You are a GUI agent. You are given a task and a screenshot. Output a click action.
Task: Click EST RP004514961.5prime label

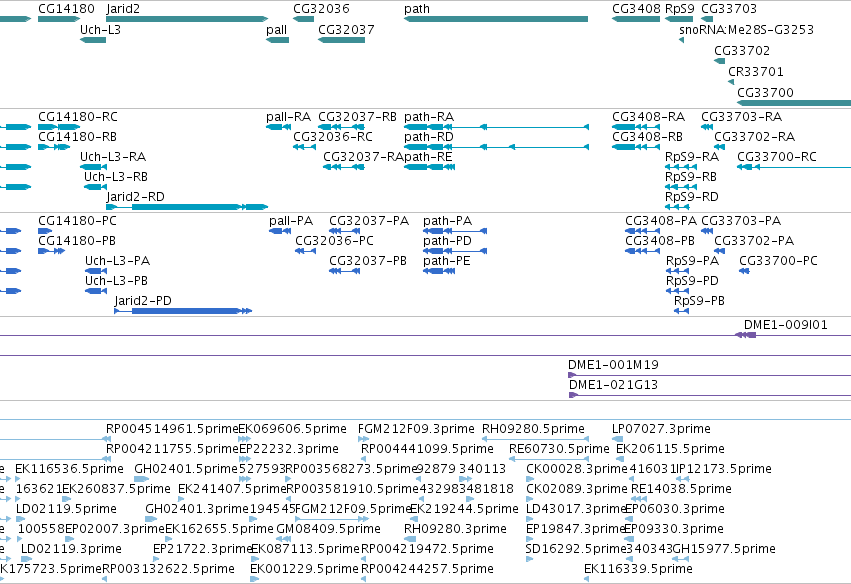(x=172, y=429)
